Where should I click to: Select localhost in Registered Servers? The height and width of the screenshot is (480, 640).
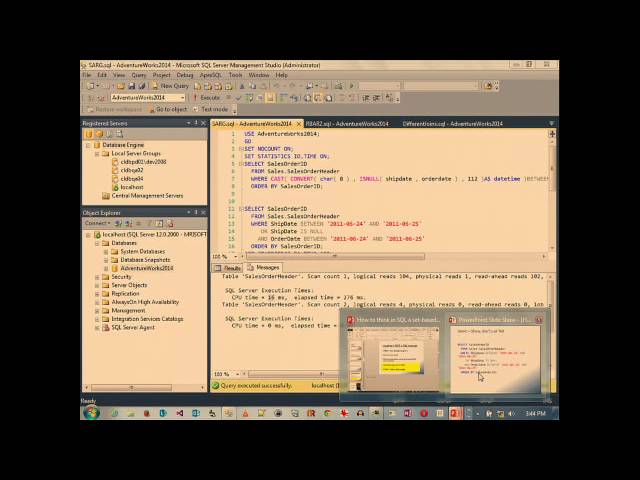tap(132, 187)
